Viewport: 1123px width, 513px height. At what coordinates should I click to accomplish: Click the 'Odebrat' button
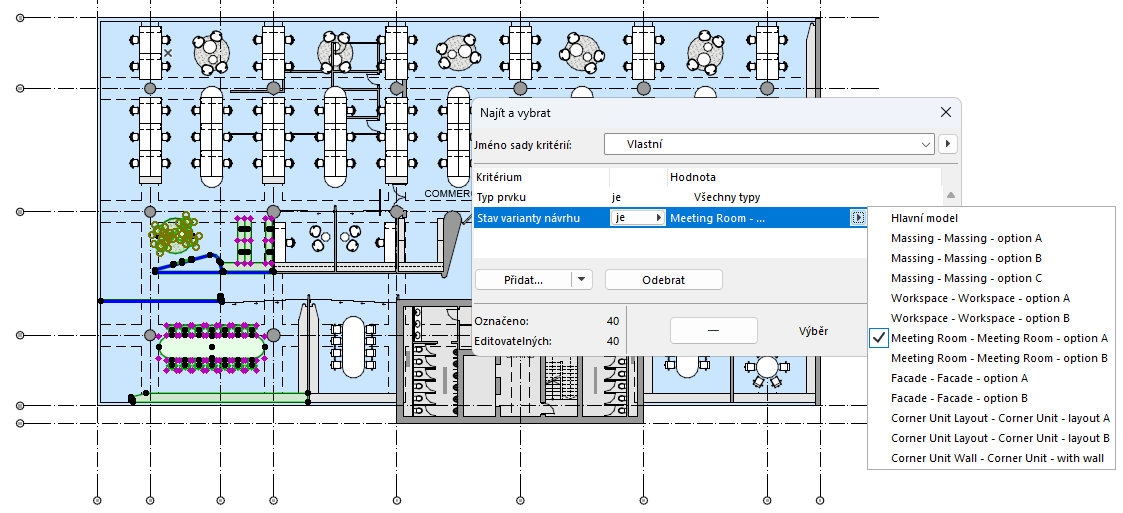pos(663,279)
